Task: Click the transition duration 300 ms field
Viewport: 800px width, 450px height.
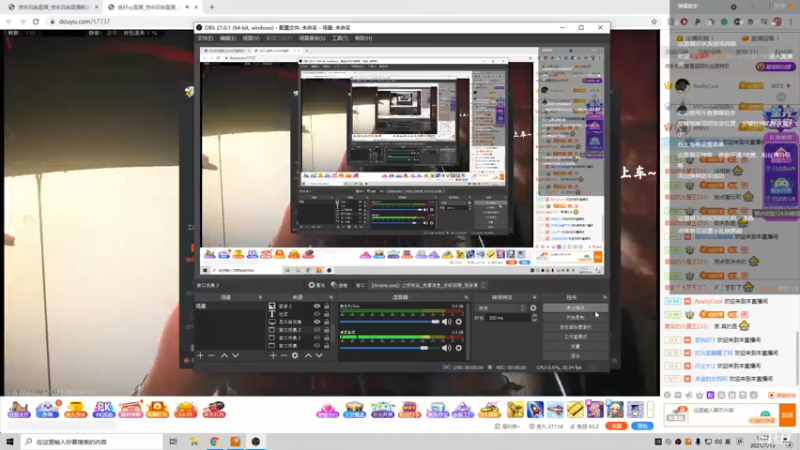Action: [x=509, y=318]
